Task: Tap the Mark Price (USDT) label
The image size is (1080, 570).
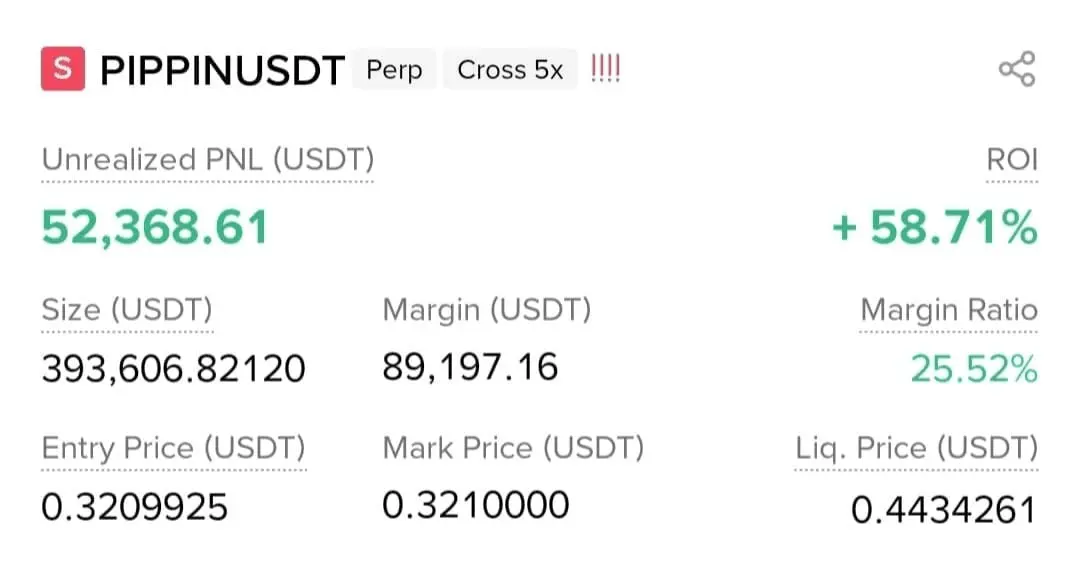Action: coord(512,448)
